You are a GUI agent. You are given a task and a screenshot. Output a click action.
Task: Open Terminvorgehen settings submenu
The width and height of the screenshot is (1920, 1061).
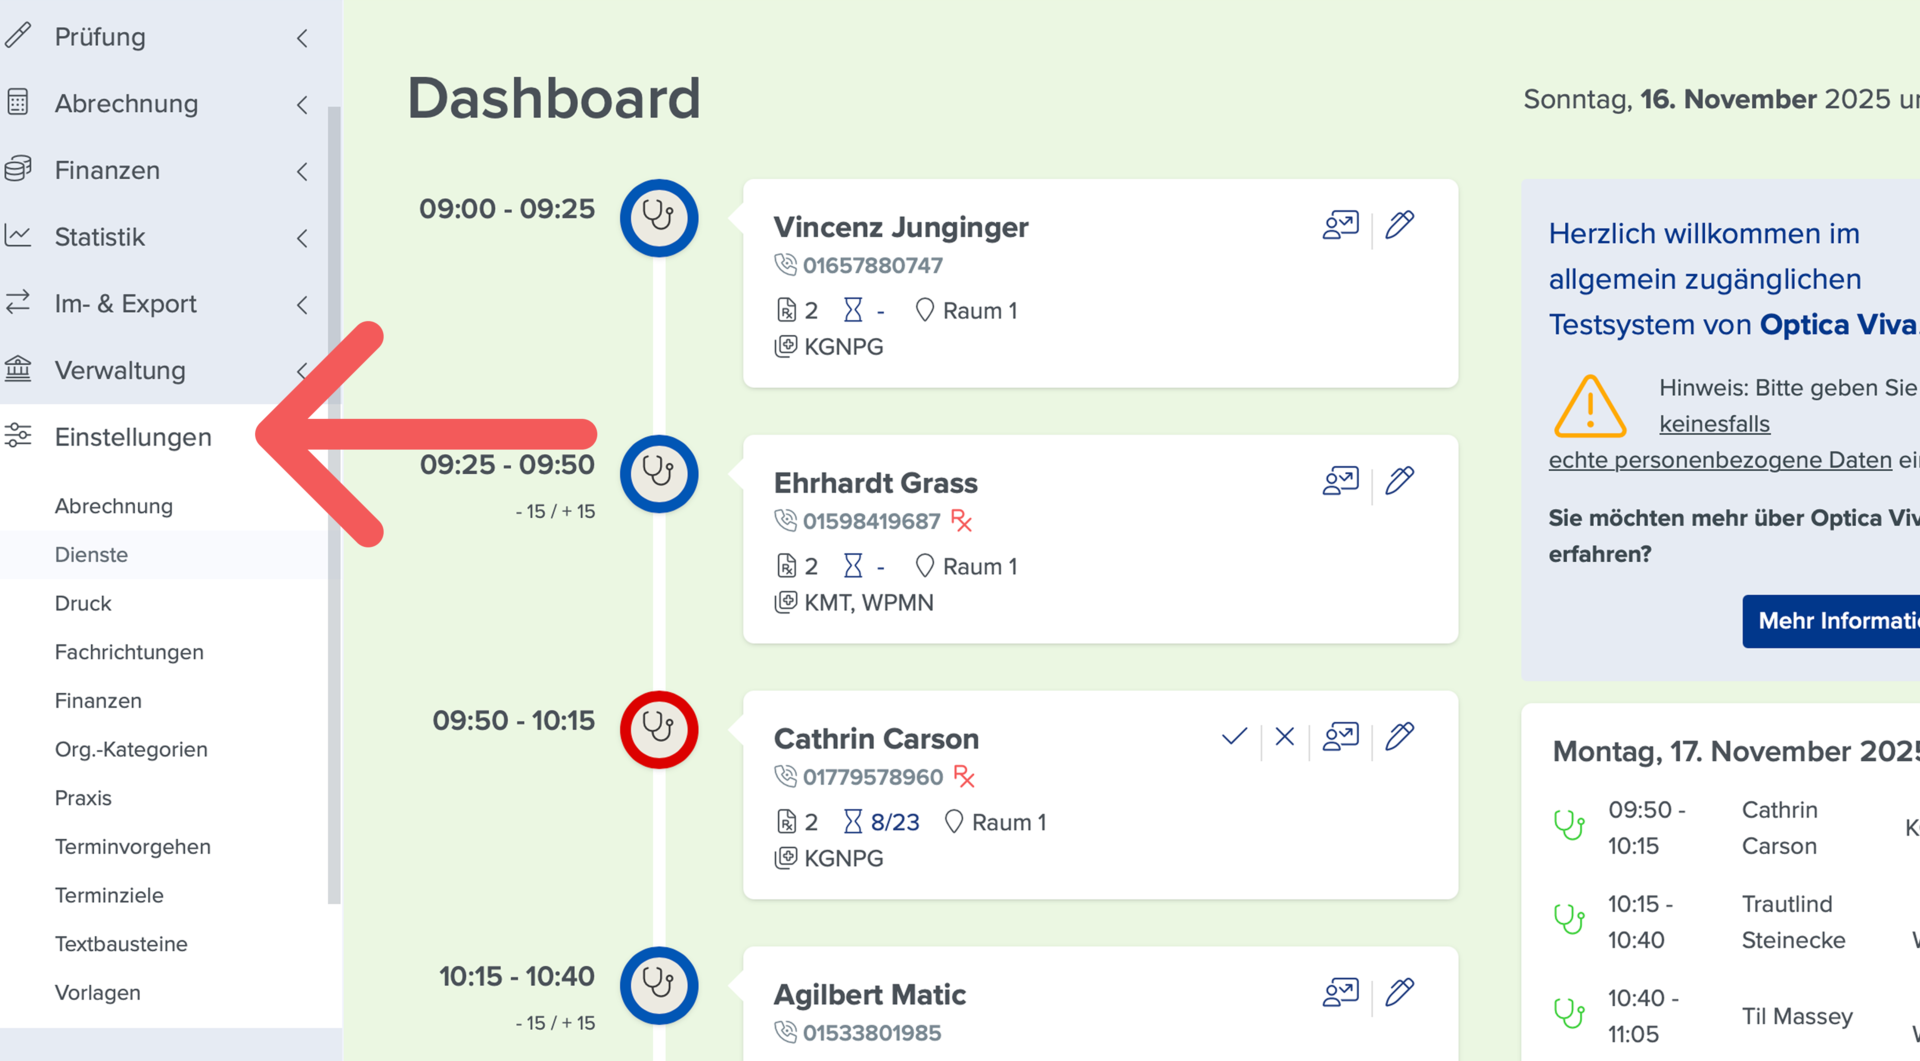(x=133, y=847)
